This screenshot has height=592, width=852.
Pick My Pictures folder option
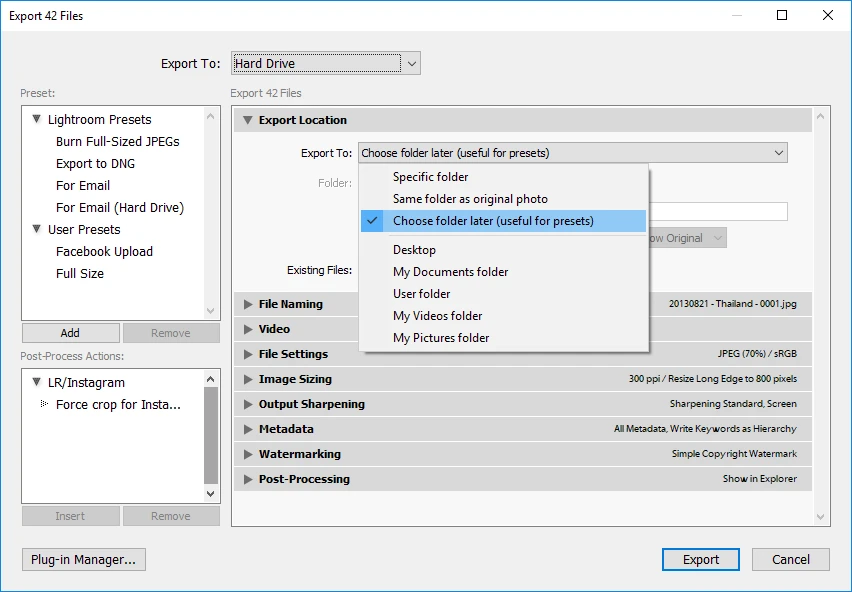(x=503, y=338)
